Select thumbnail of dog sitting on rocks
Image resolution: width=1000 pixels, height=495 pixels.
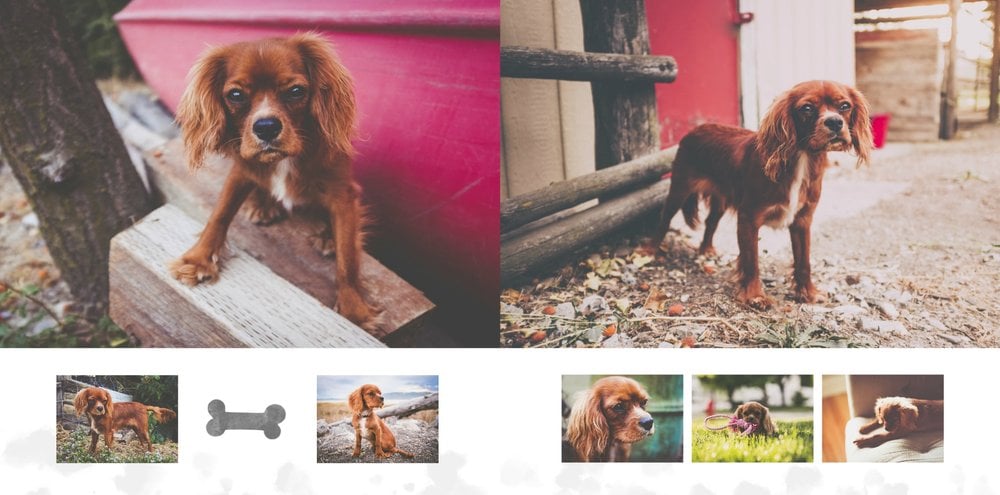pyautogui.click(x=378, y=418)
